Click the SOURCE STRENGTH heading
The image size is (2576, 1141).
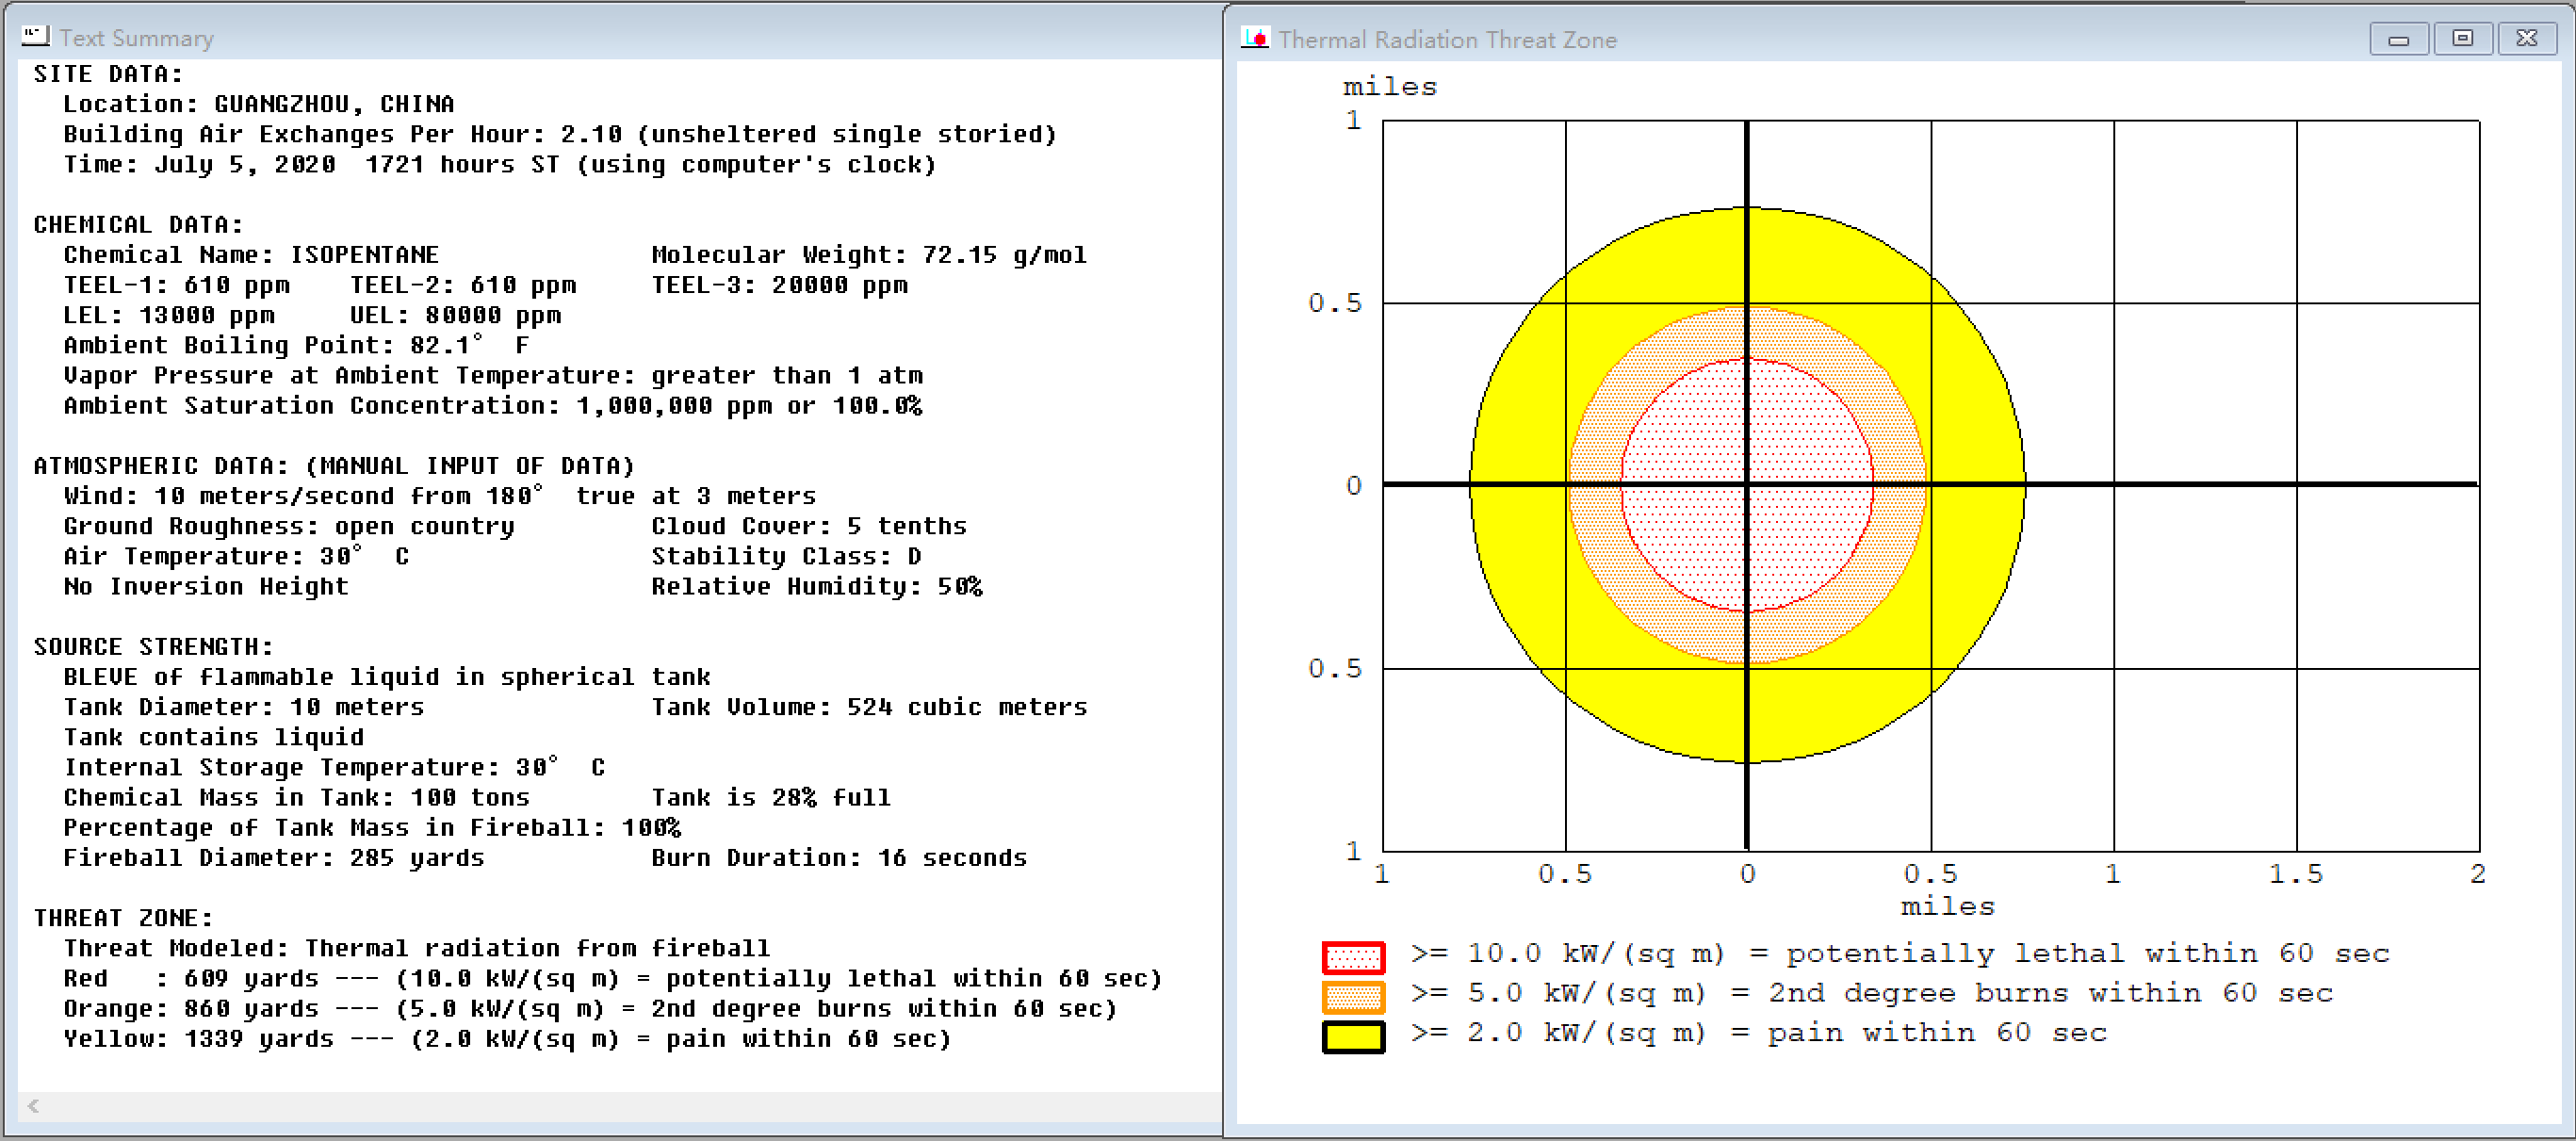click(x=153, y=647)
